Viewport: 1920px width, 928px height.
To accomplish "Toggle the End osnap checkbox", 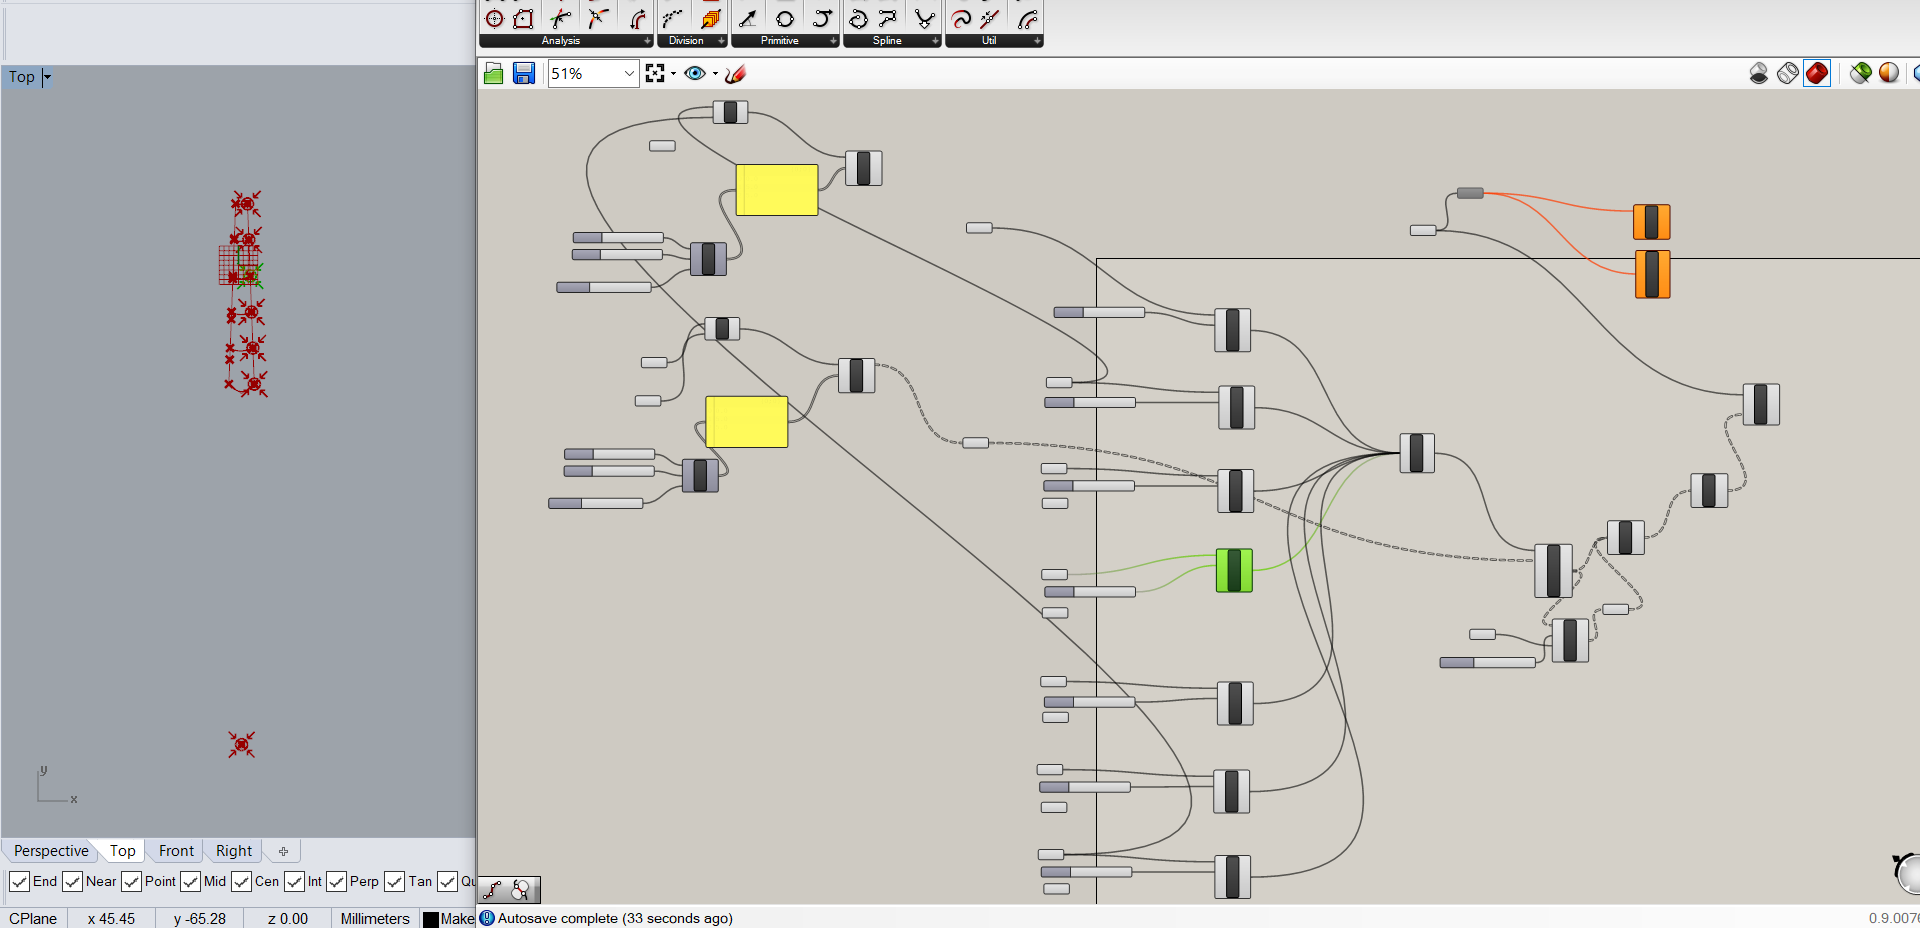I will coord(19,881).
